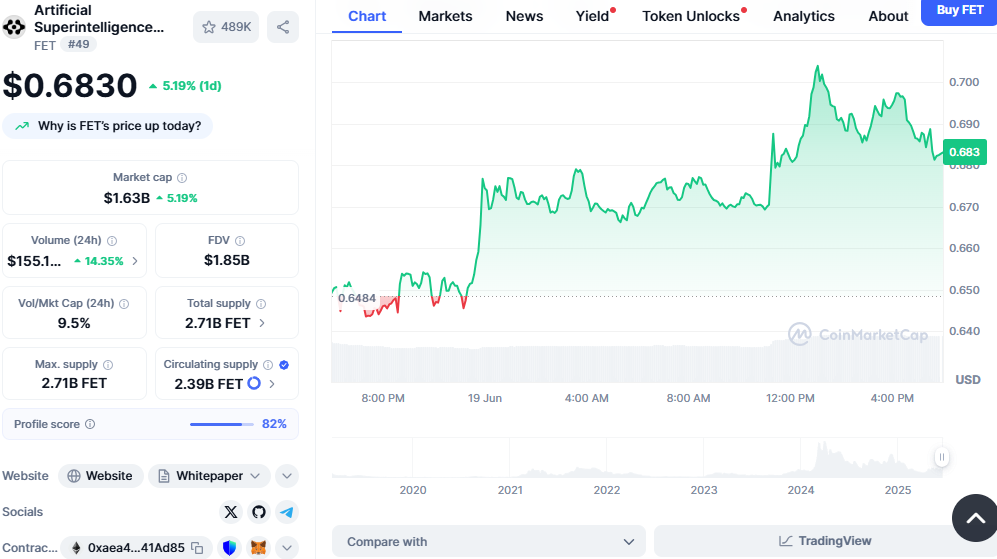Click the #49 rank badge
Image resolution: width=997 pixels, height=559 pixels.
(x=79, y=44)
